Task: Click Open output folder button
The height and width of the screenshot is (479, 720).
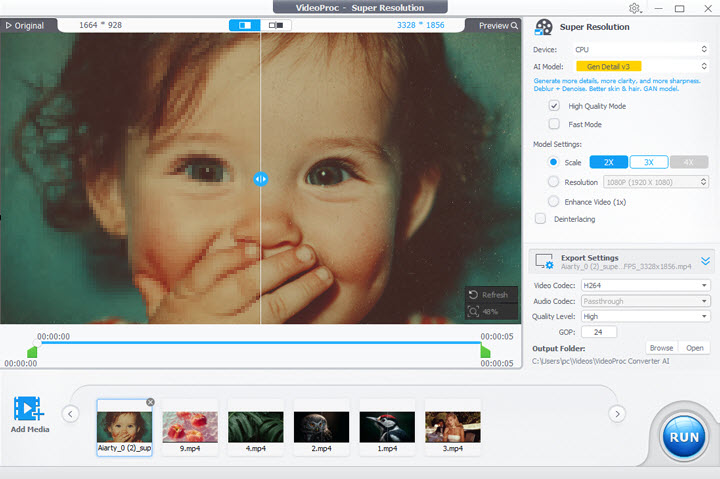Action: 694,348
